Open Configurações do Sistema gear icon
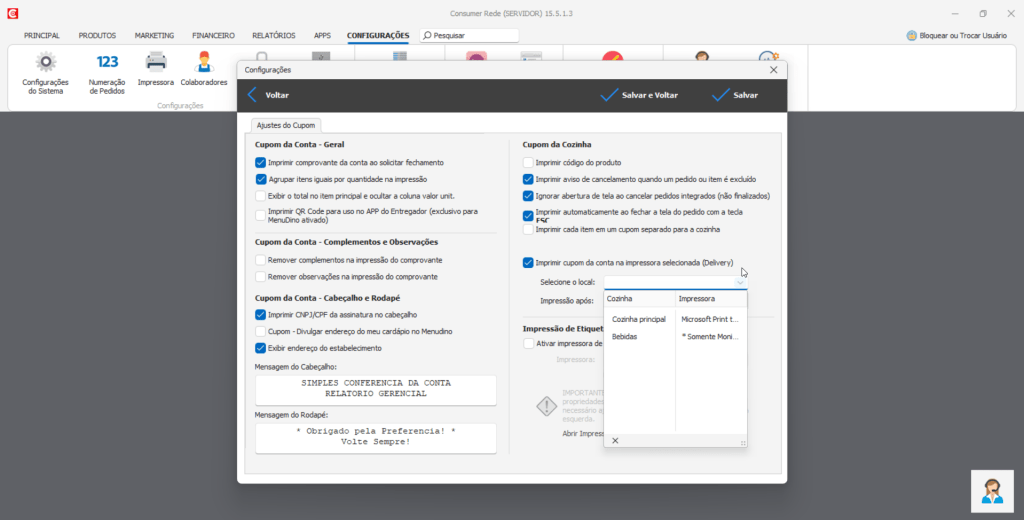Viewport: 1024px width, 520px height. point(45,64)
